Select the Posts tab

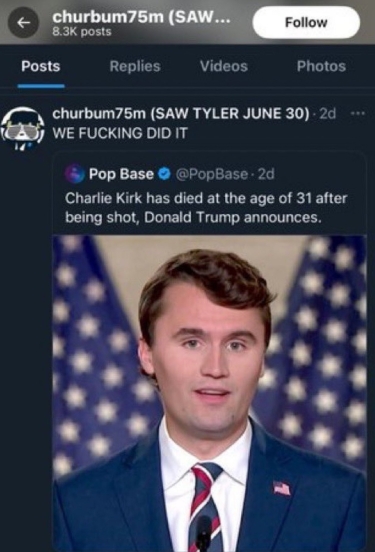click(40, 66)
